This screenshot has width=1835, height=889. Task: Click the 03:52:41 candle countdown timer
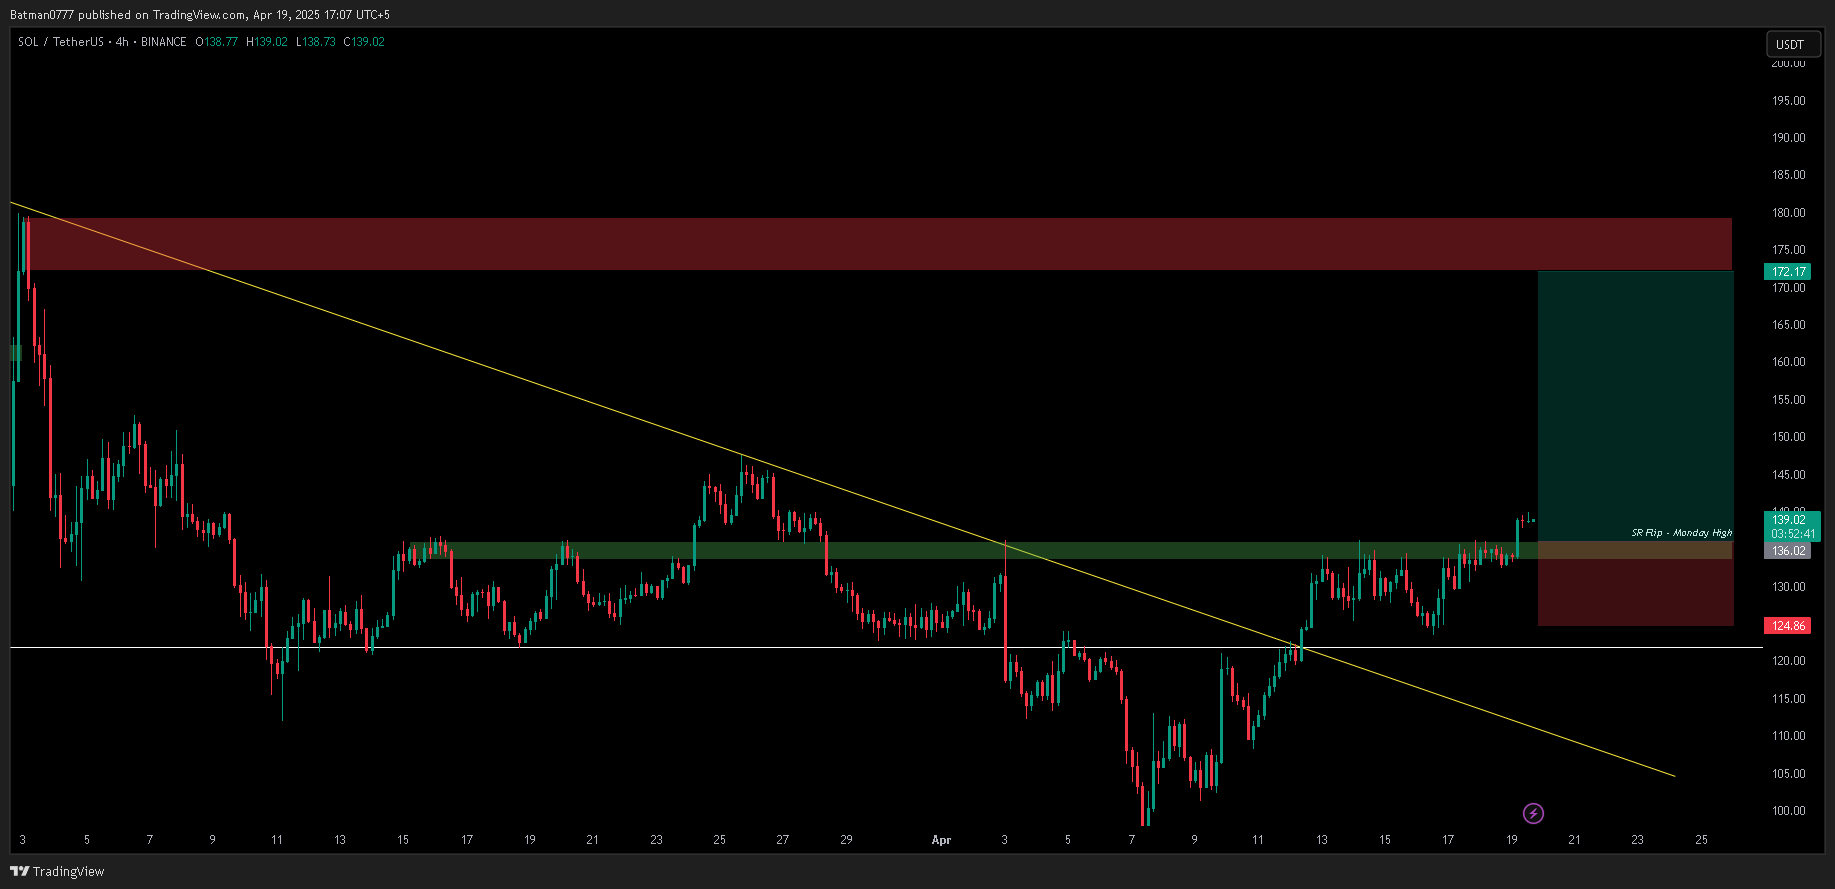click(1793, 534)
